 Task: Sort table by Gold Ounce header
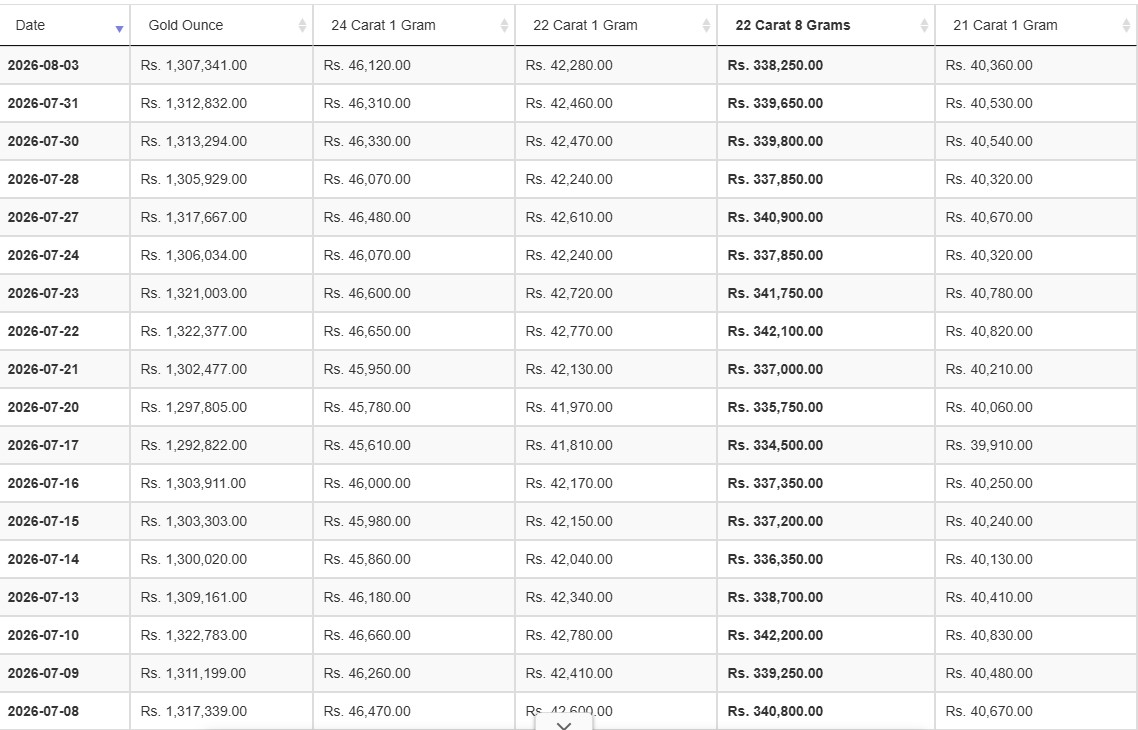[x=221, y=25]
